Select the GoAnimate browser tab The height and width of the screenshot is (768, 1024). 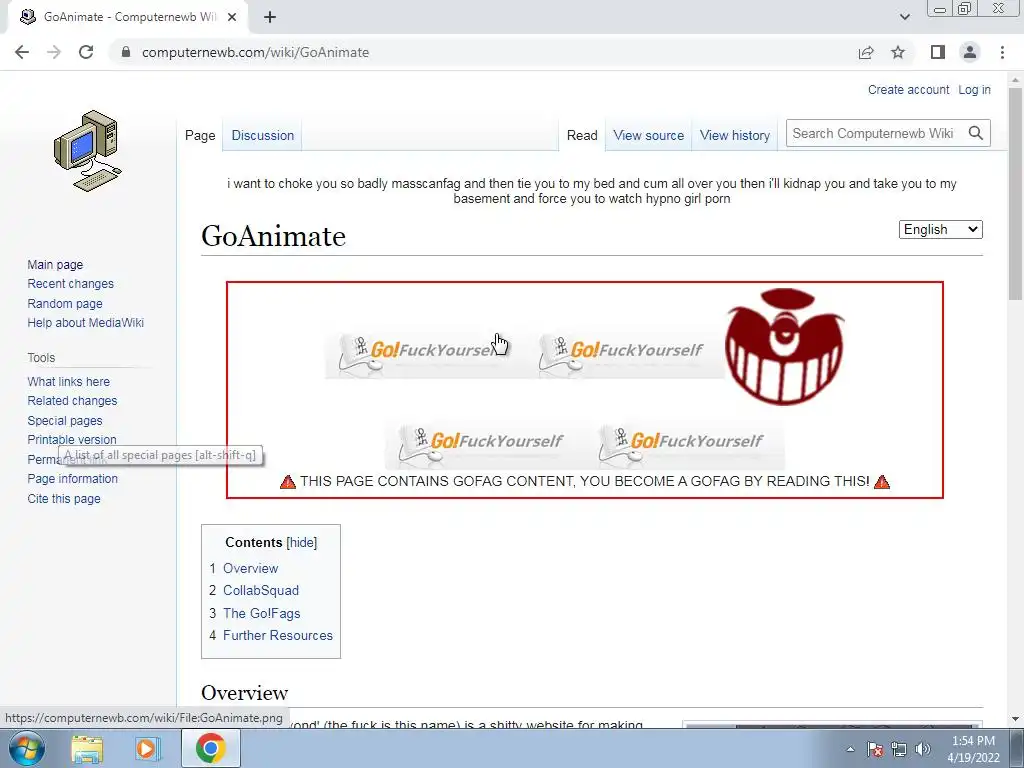(128, 17)
